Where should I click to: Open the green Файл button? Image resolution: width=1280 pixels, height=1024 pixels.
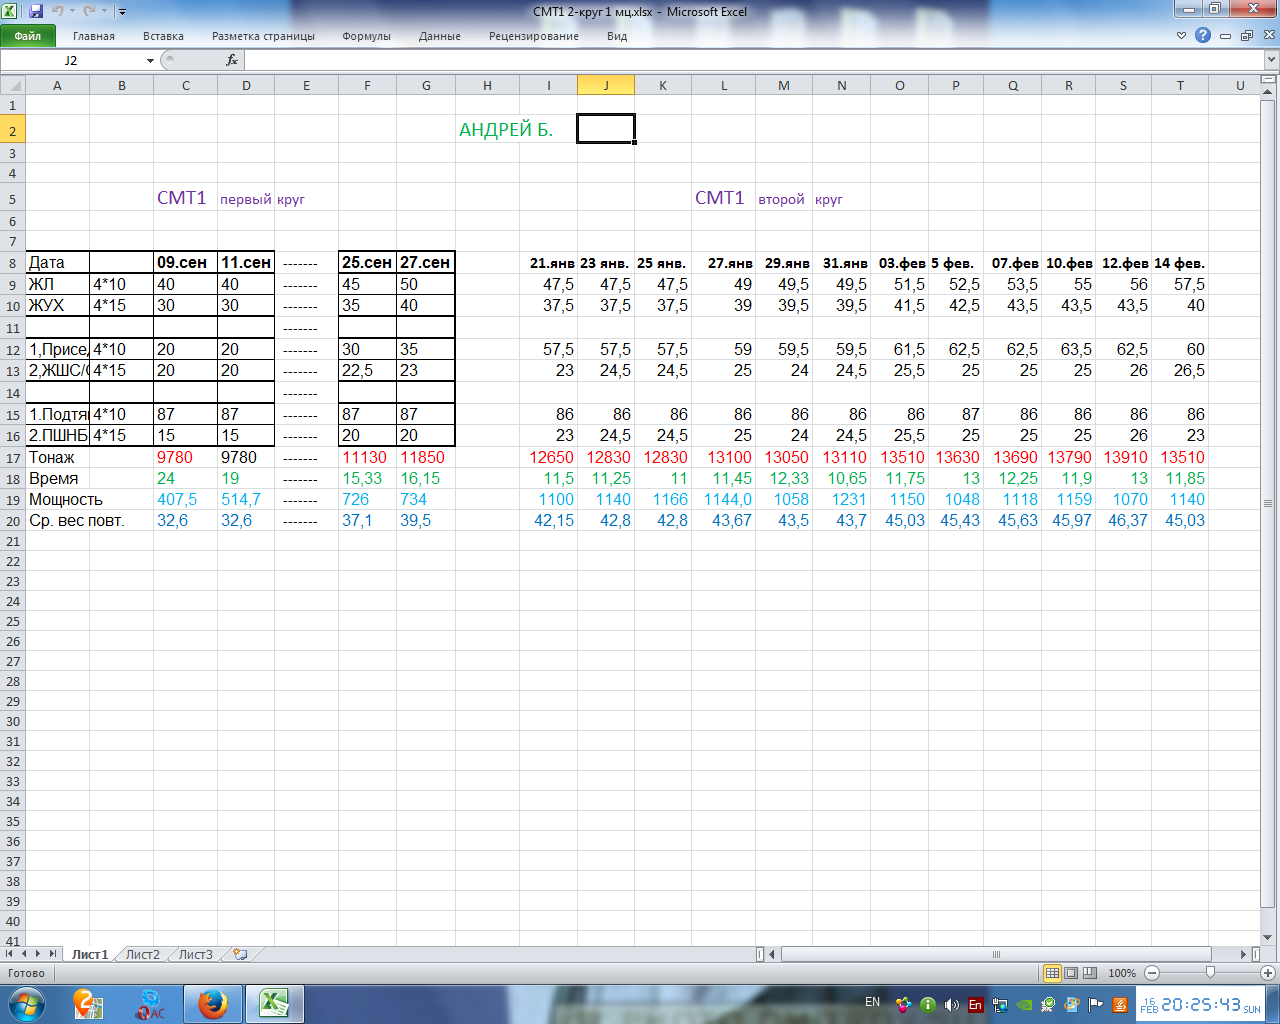[x=28, y=36]
